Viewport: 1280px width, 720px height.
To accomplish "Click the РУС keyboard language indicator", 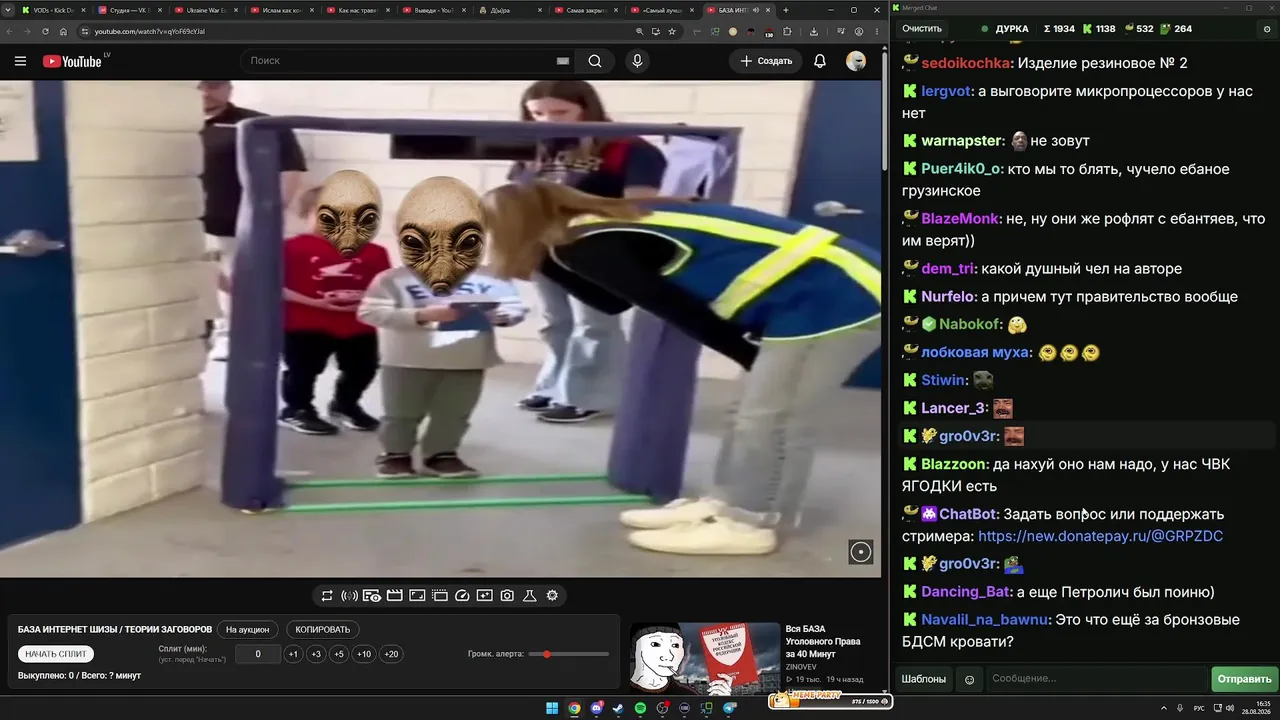I will pyautogui.click(x=1199, y=708).
